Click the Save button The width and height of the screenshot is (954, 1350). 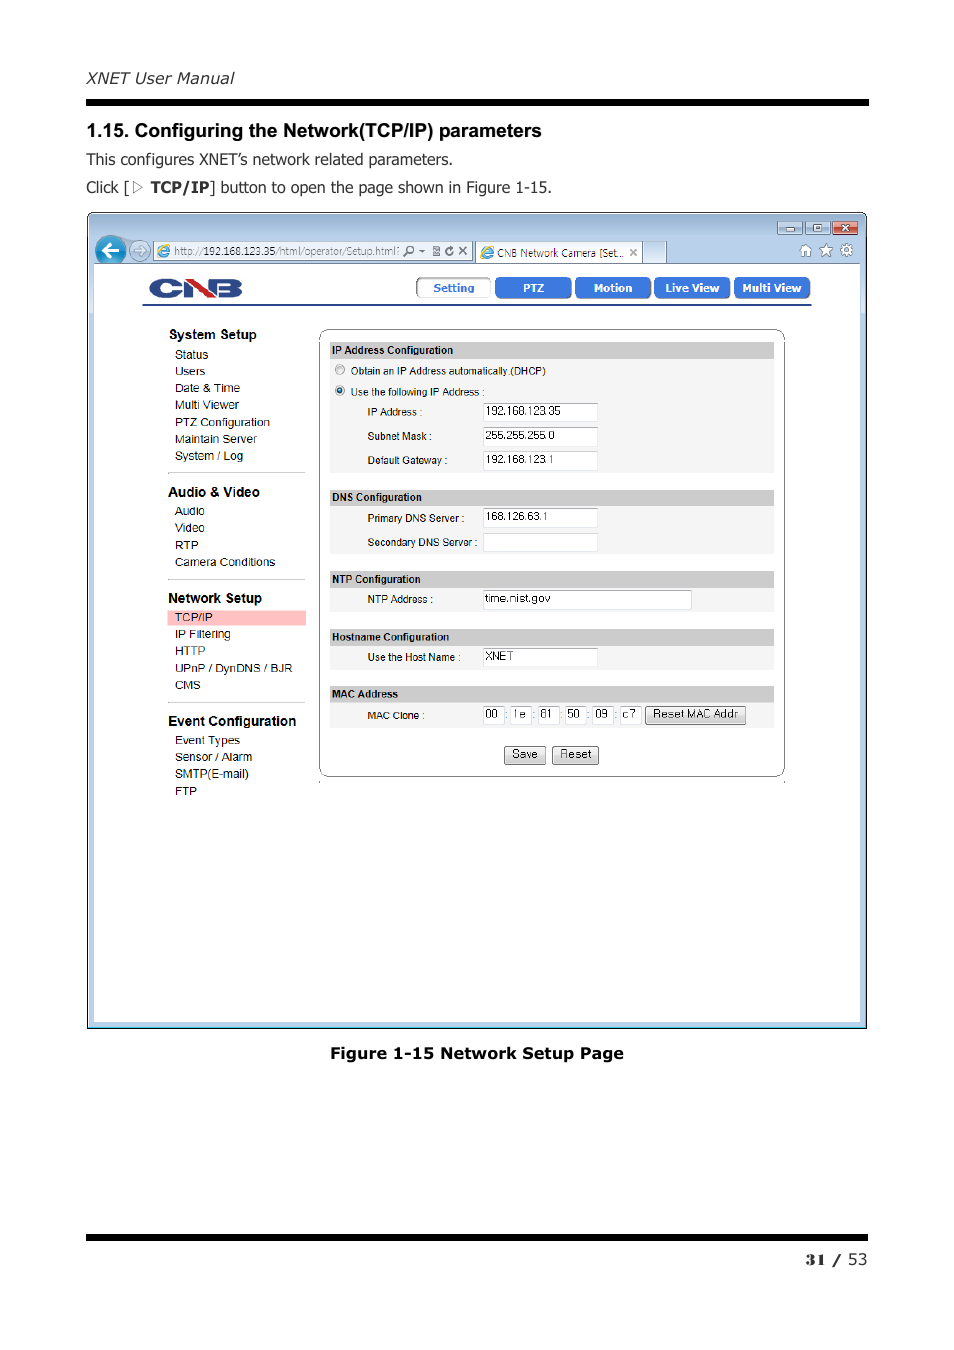(525, 755)
